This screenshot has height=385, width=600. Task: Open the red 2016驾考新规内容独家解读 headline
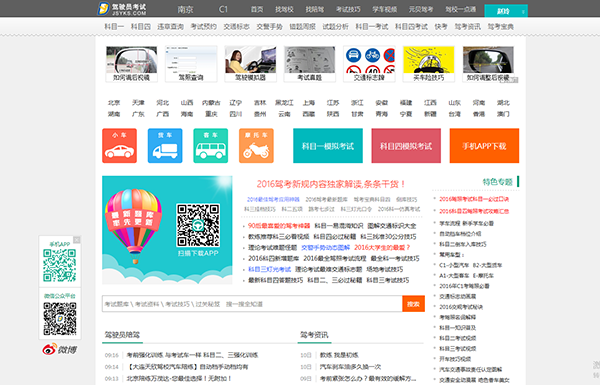click(x=331, y=184)
